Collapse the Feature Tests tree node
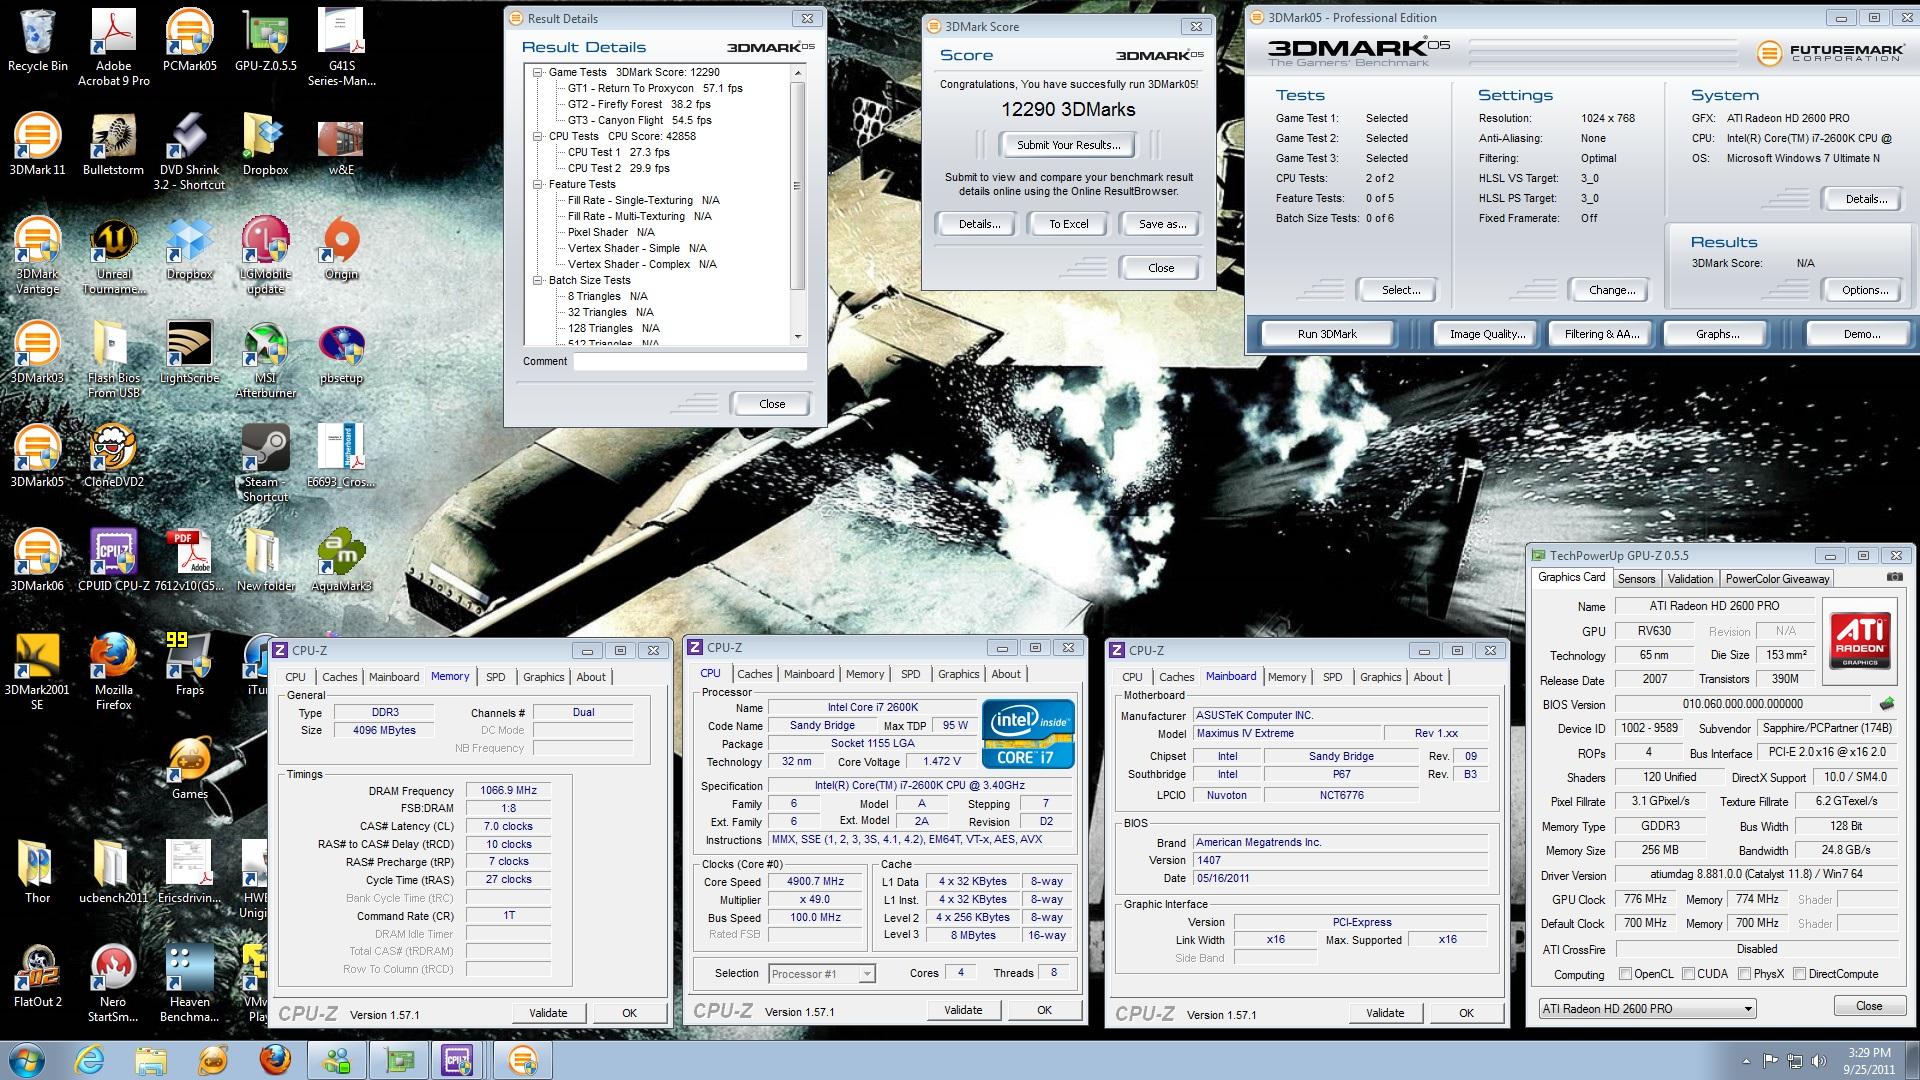1920x1080 pixels. 538,184
